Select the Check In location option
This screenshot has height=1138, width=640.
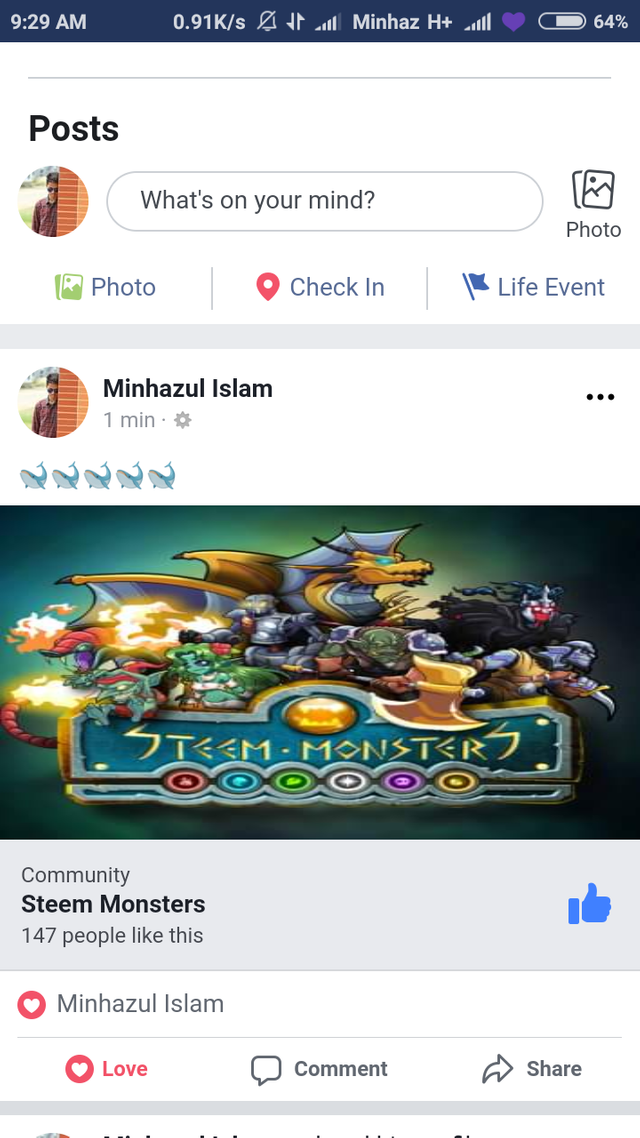[x=320, y=287]
